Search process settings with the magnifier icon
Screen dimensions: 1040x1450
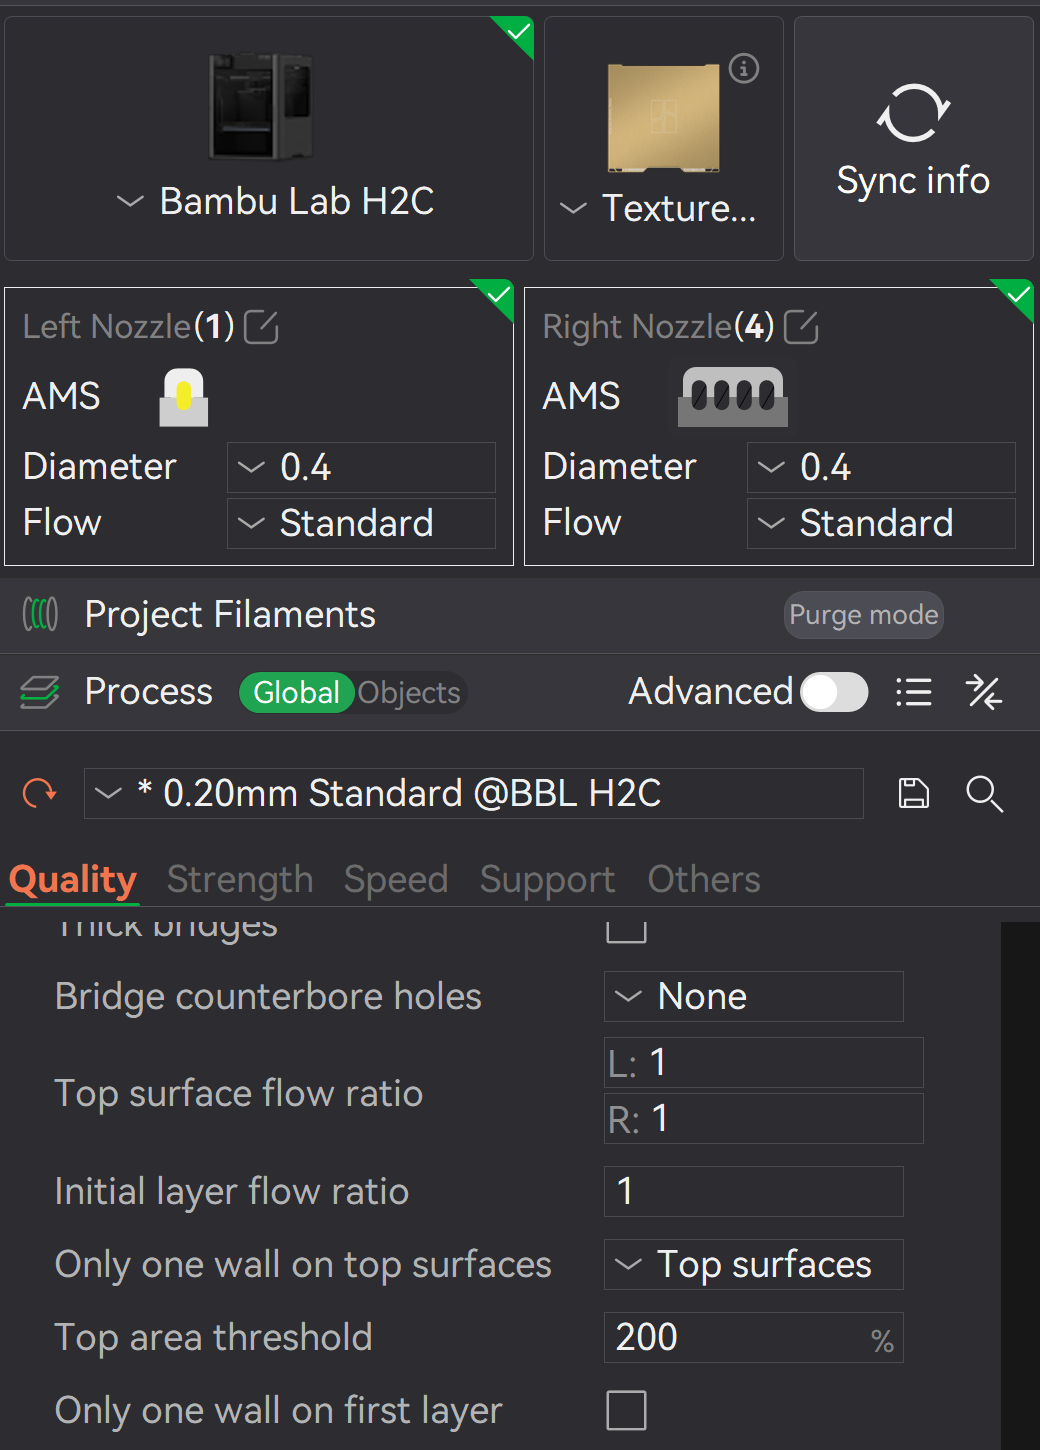click(984, 794)
